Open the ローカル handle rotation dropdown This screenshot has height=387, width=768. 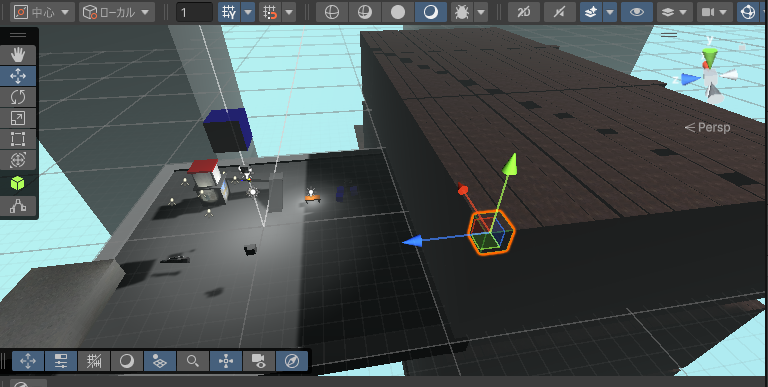117,12
